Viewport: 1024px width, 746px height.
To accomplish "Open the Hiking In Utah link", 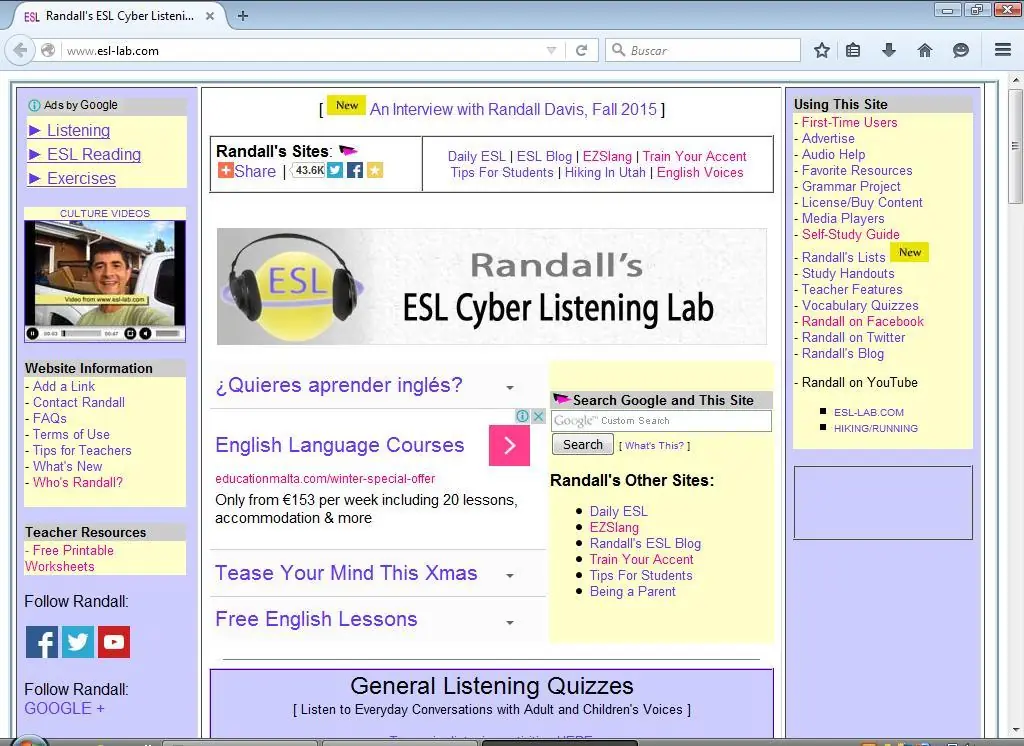I will coord(605,172).
